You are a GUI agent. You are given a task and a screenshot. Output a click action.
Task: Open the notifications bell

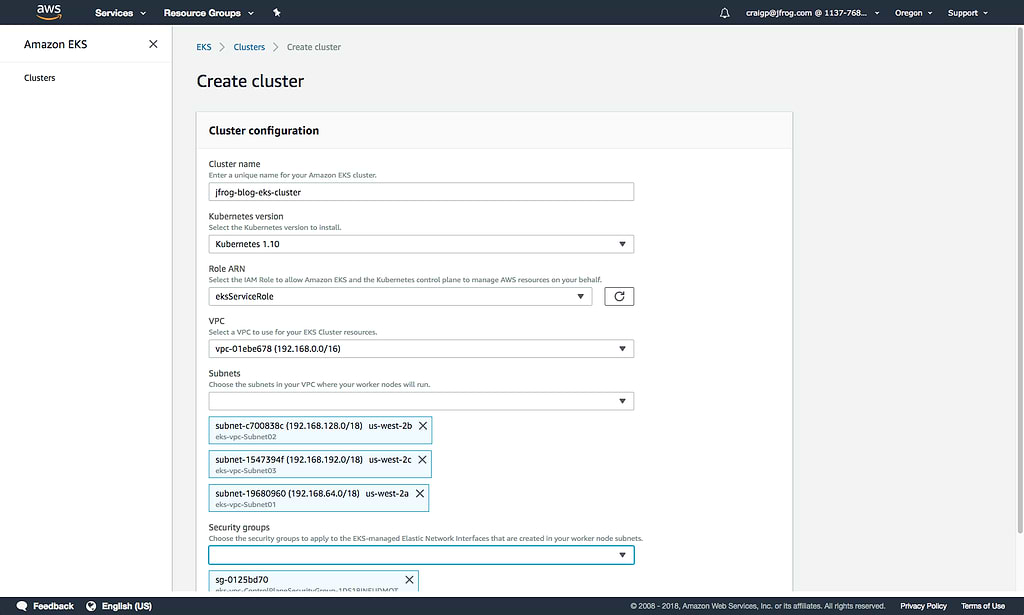724,12
